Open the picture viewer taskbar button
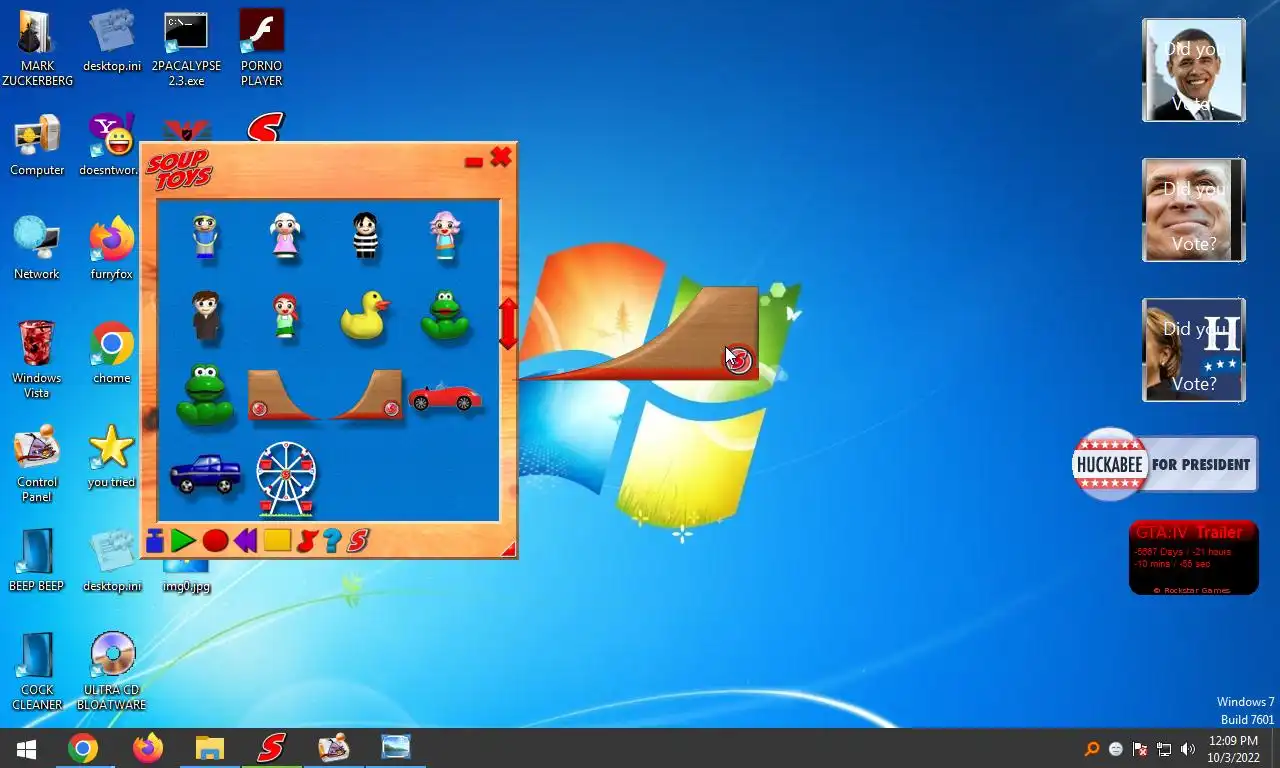The image size is (1280, 768). coord(396,748)
